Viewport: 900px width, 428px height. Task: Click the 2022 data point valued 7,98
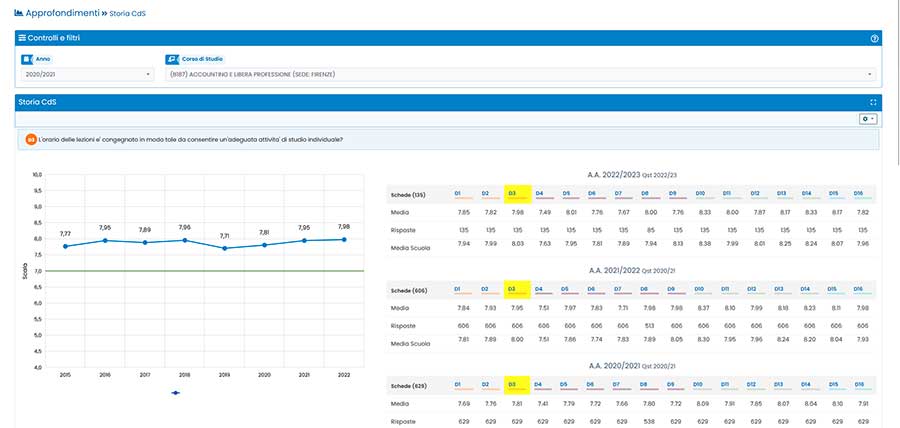point(343,239)
